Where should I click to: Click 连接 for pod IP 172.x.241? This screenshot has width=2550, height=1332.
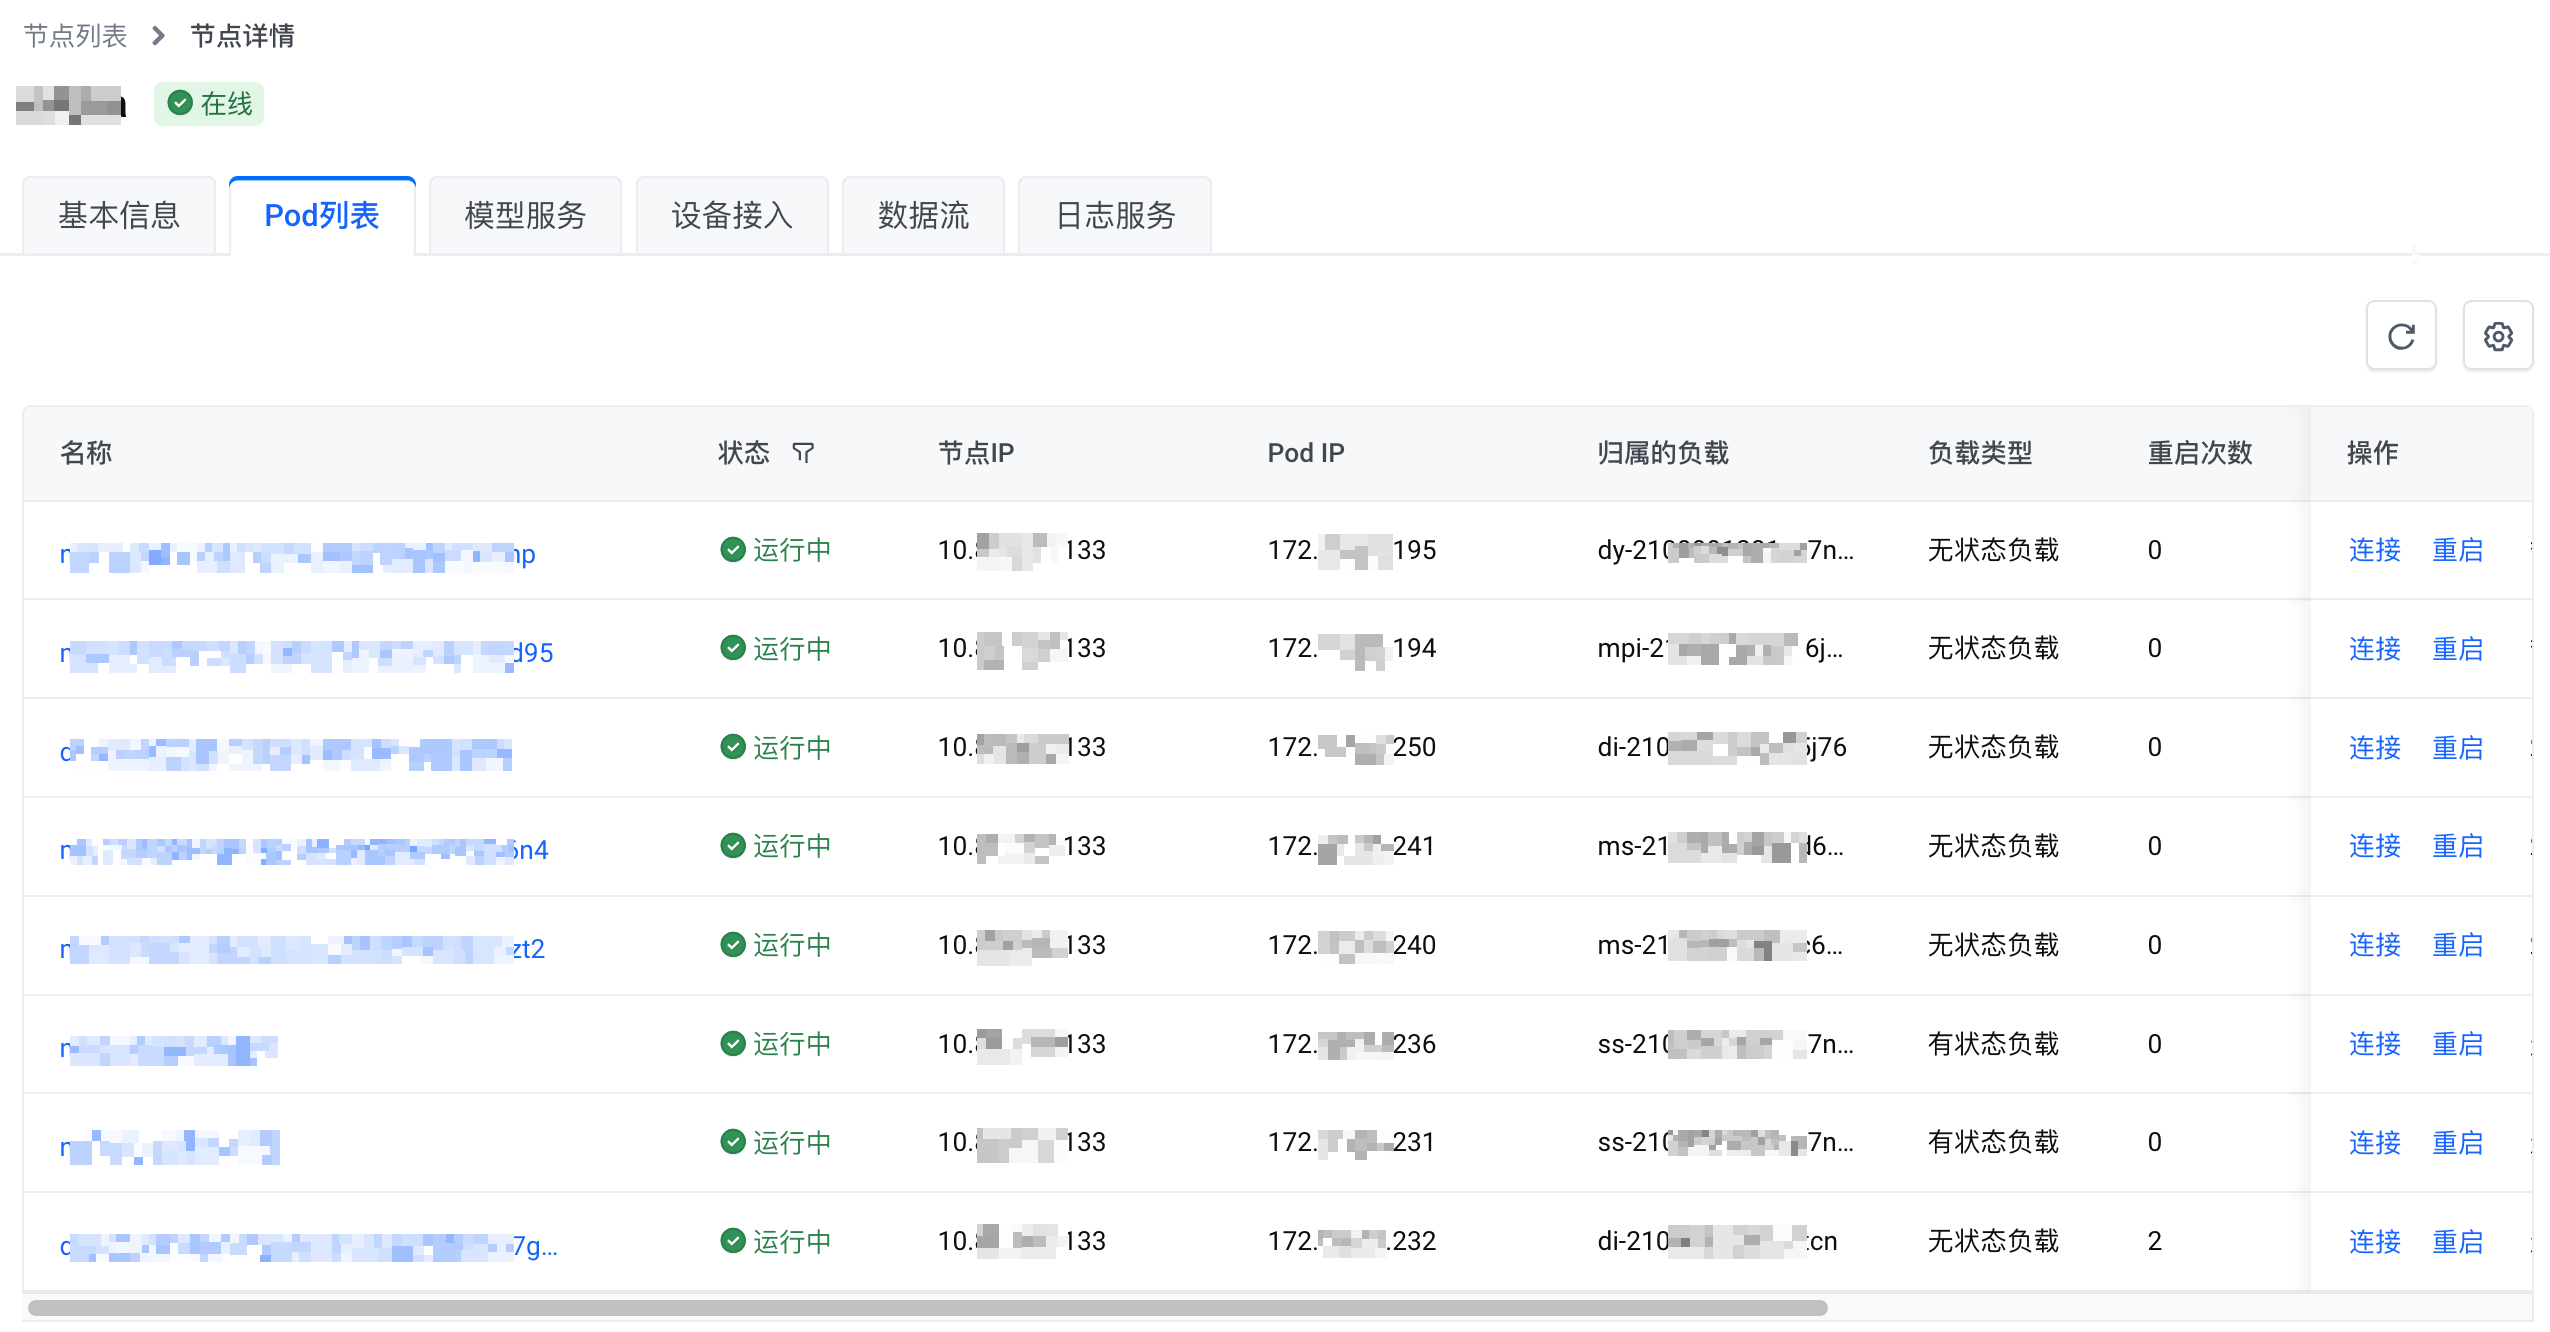(x=2374, y=846)
